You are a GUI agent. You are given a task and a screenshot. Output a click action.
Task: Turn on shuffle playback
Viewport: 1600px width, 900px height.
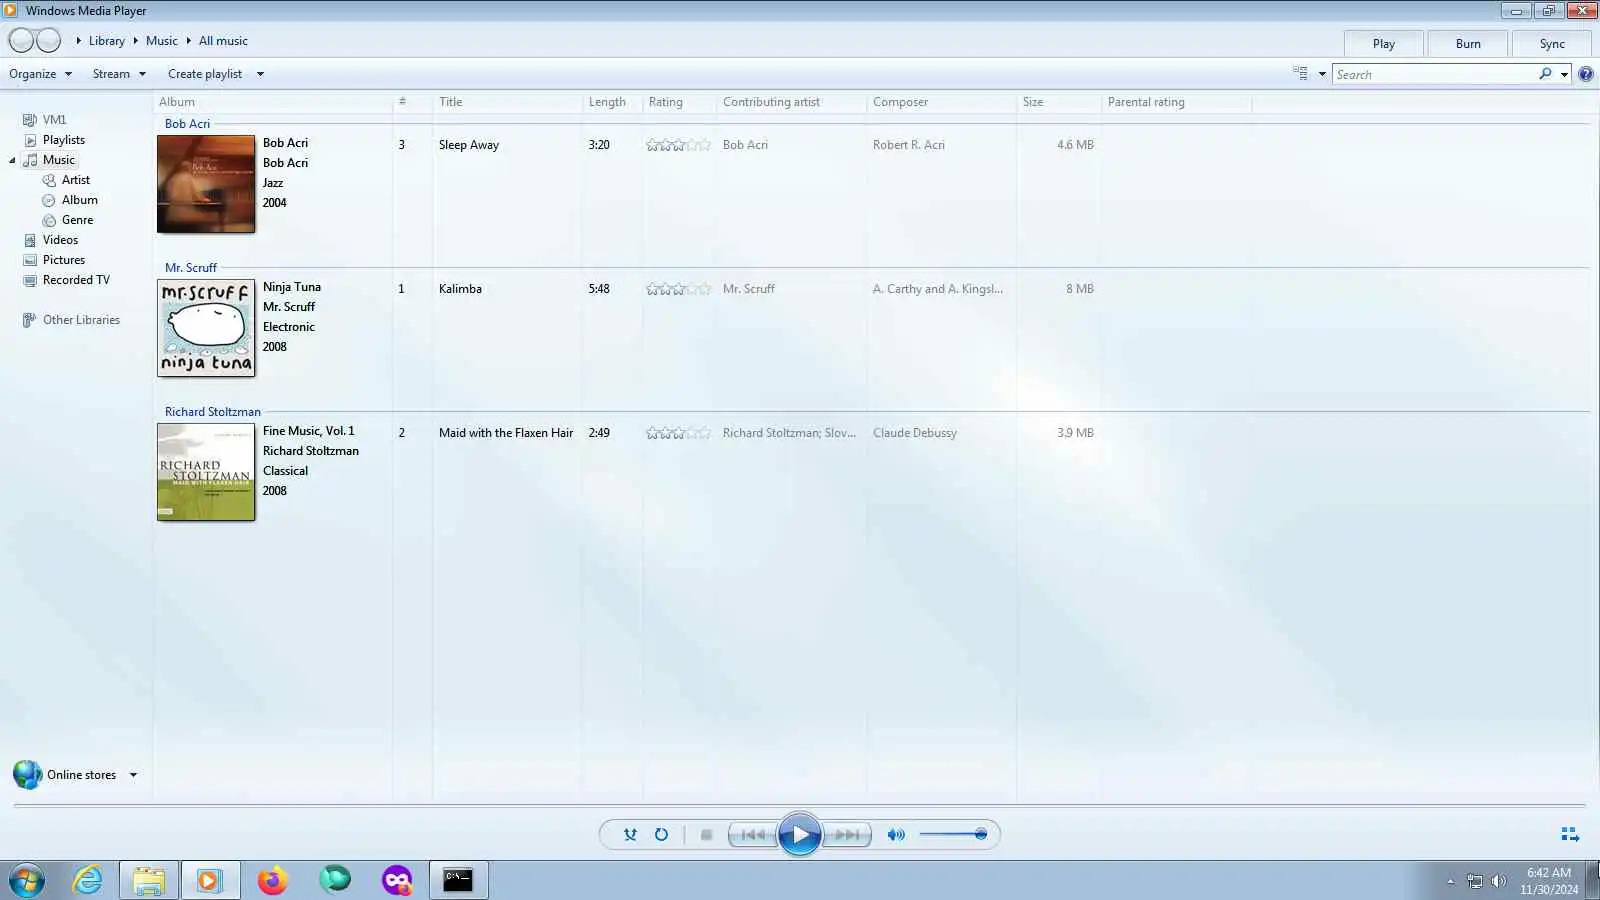[x=630, y=834]
